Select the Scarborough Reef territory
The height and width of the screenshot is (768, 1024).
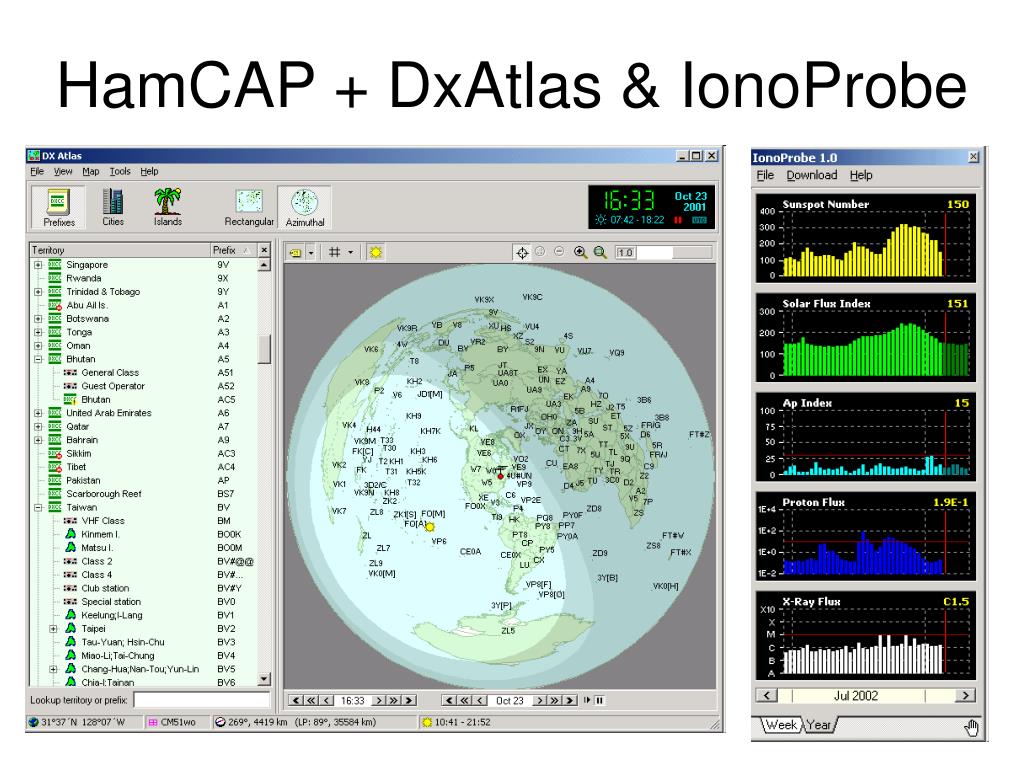tap(144, 494)
